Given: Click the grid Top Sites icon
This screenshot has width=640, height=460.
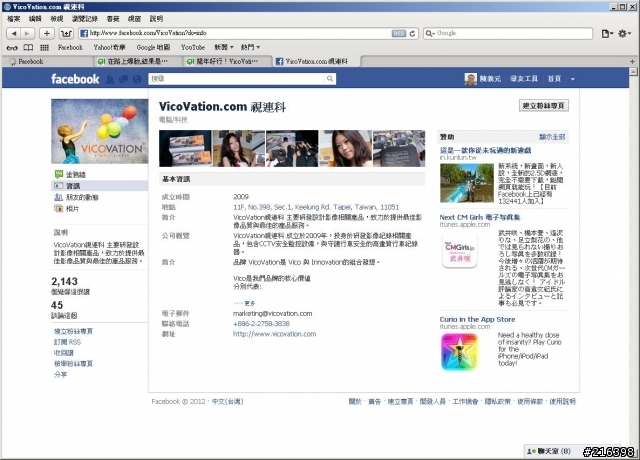Looking at the screenshot, I should coord(44,47).
